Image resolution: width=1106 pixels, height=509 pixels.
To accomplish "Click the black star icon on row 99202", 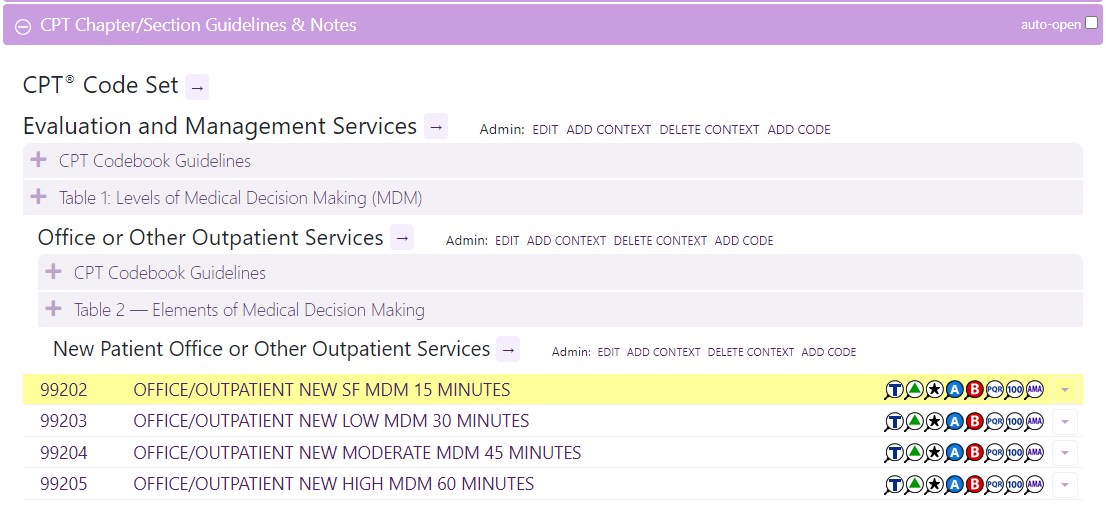I will [934, 389].
